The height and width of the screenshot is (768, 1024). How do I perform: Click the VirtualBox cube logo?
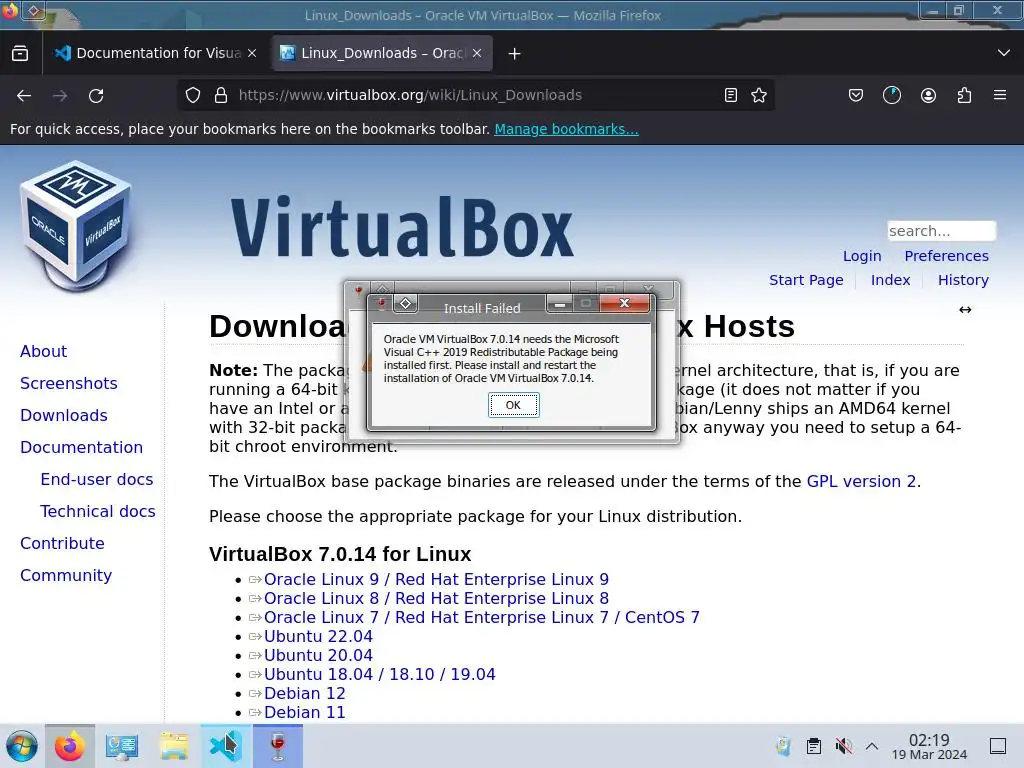pyautogui.click(x=77, y=225)
